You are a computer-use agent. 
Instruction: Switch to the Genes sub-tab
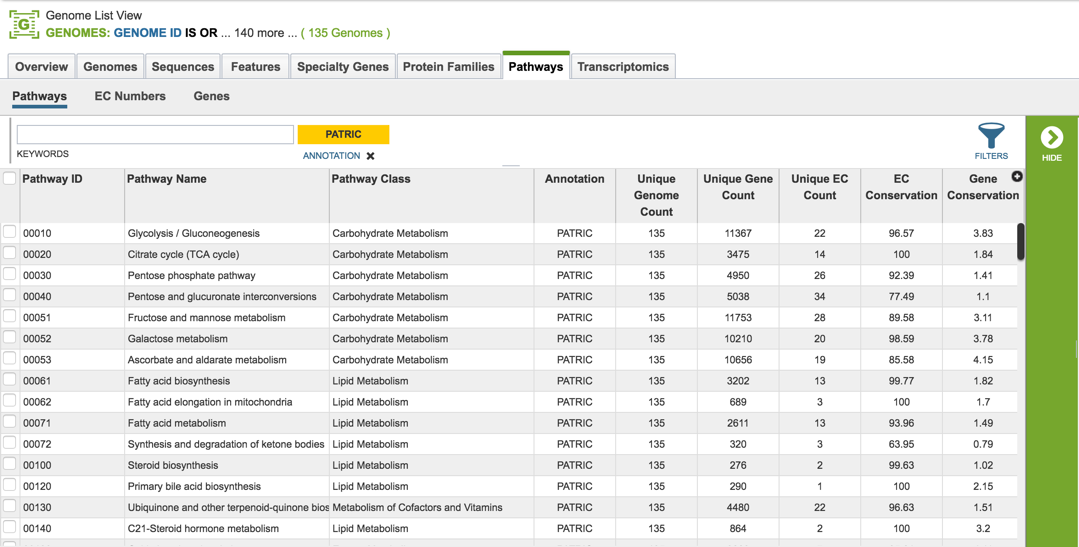point(211,96)
